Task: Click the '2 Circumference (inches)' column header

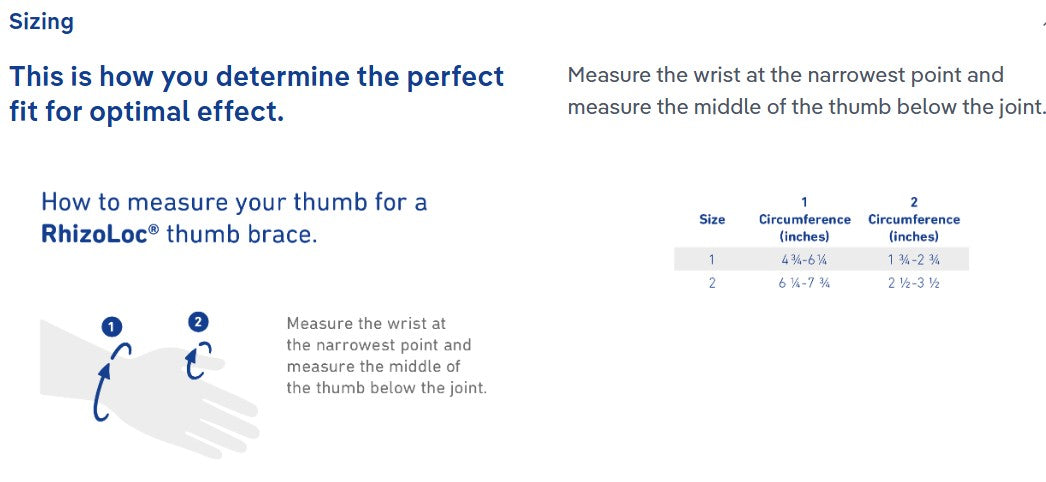Action: click(913, 219)
